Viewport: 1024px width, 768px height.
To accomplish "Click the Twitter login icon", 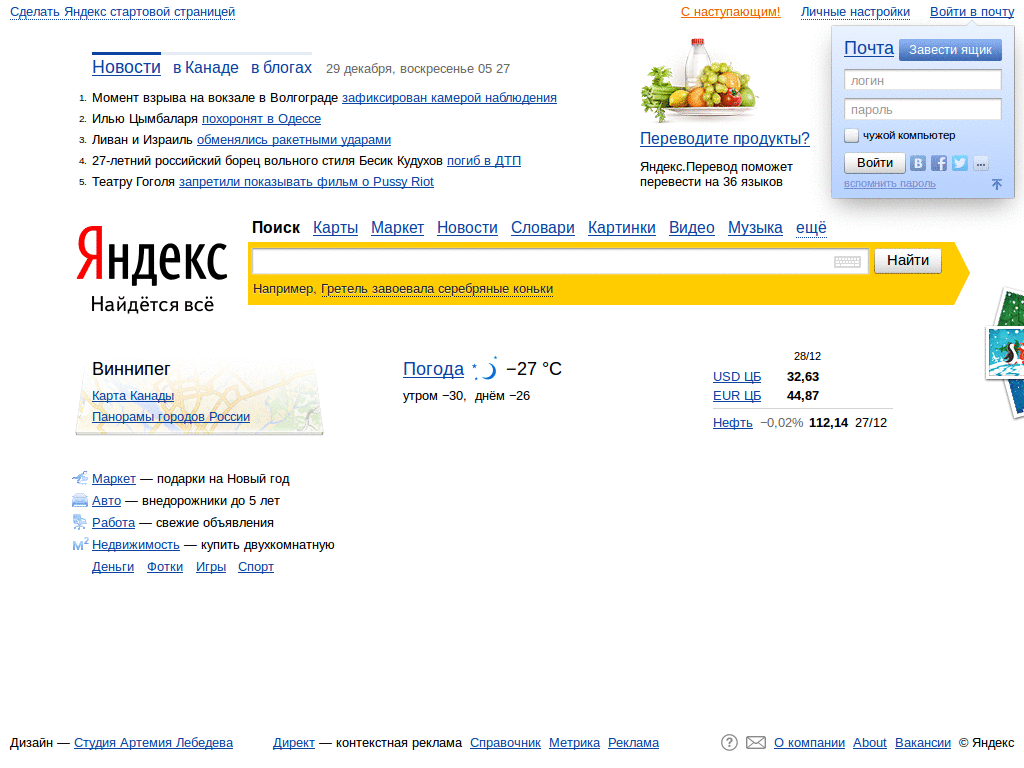I will tap(959, 163).
